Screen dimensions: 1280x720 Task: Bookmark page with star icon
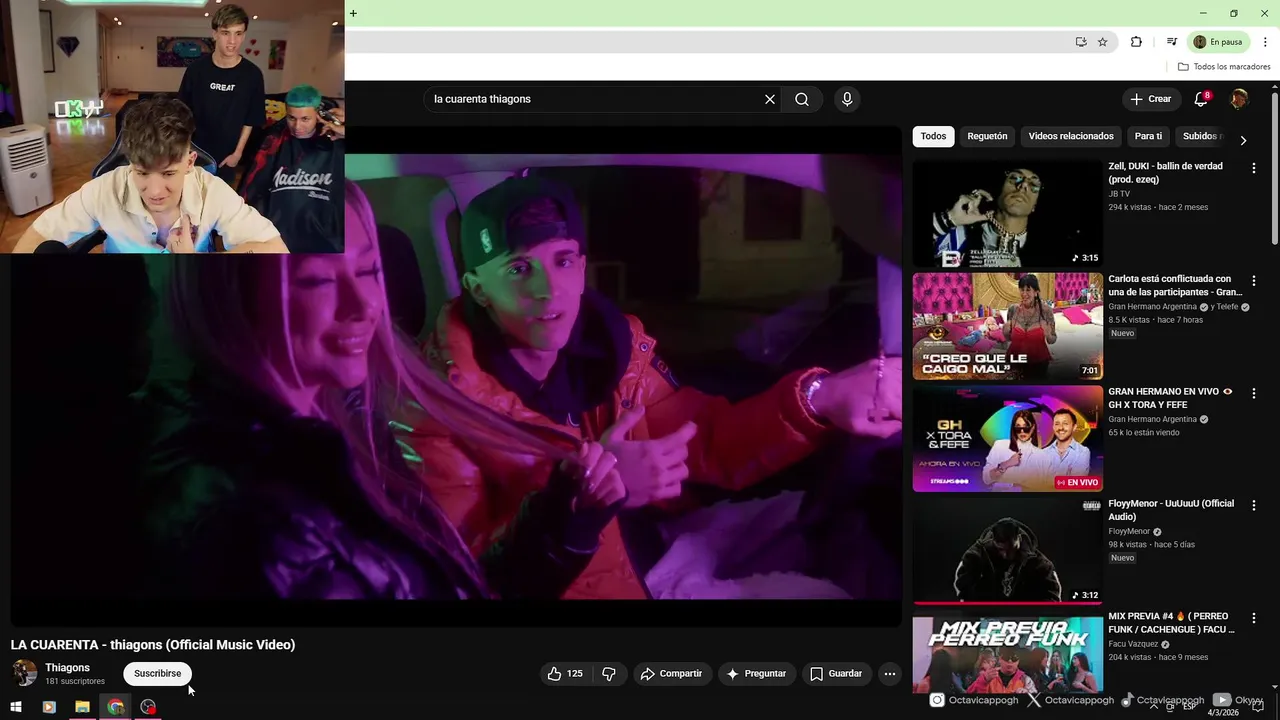pos(1102,42)
